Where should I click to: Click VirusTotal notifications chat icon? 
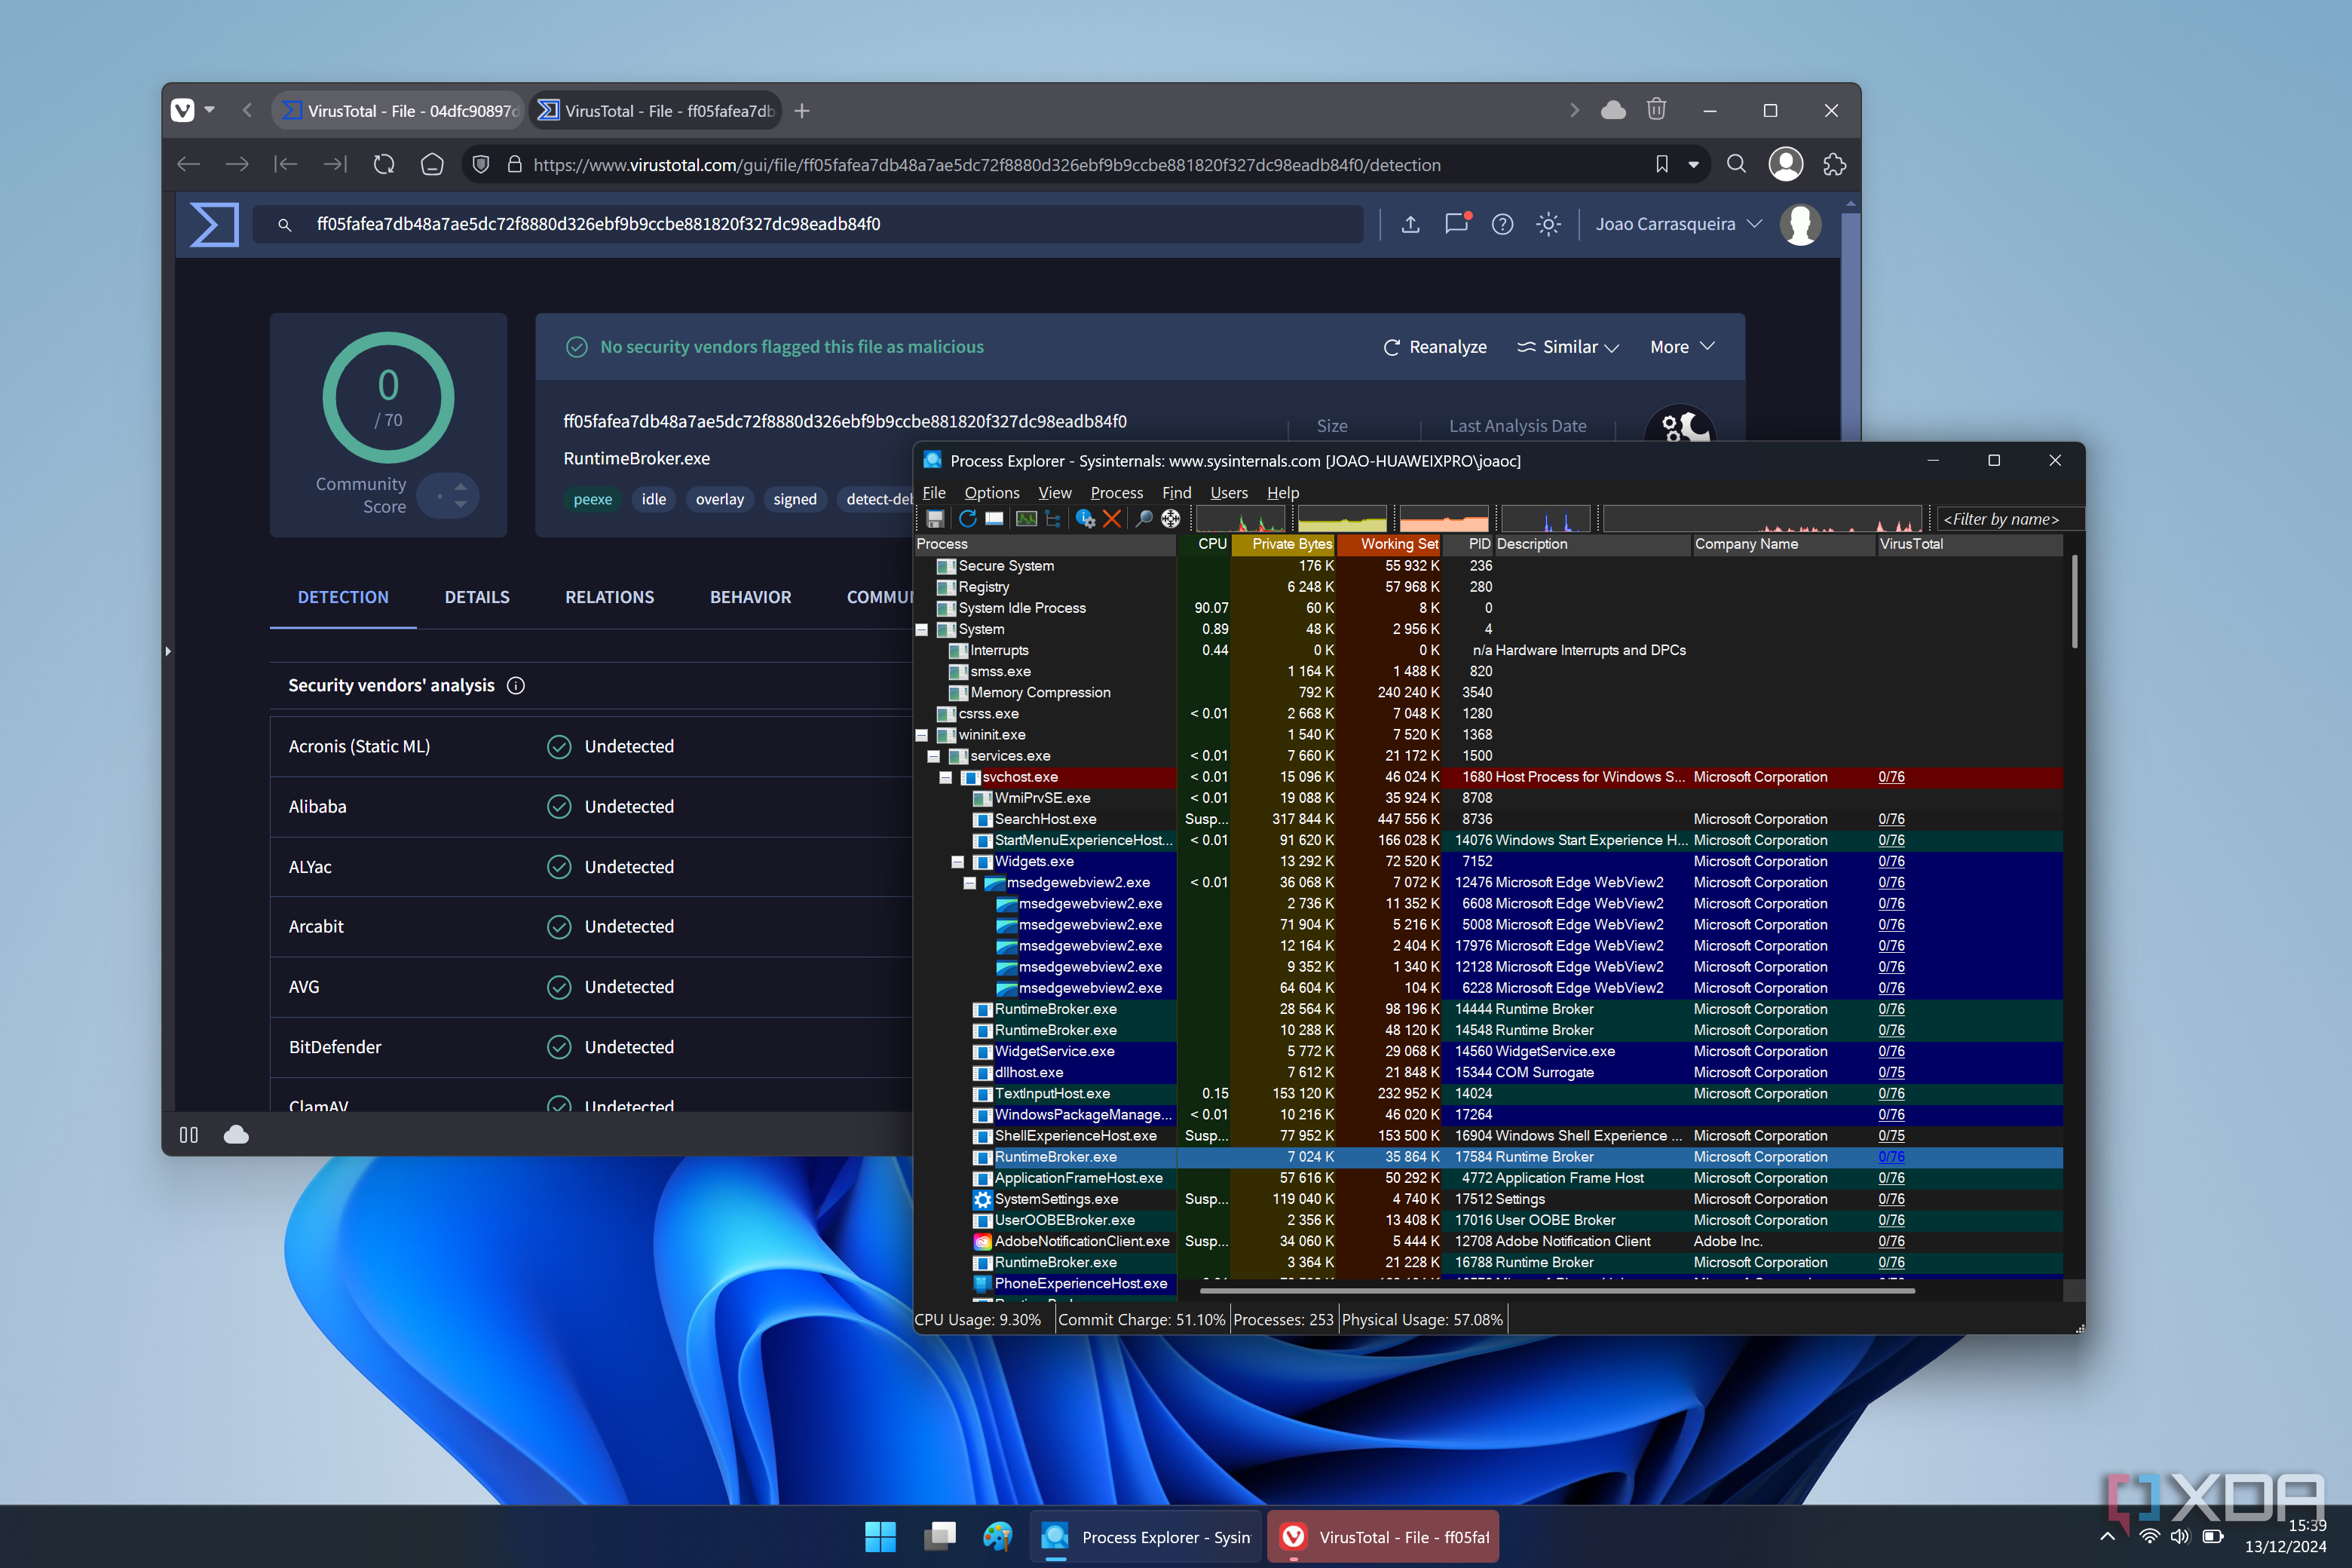[x=1457, y=223]
